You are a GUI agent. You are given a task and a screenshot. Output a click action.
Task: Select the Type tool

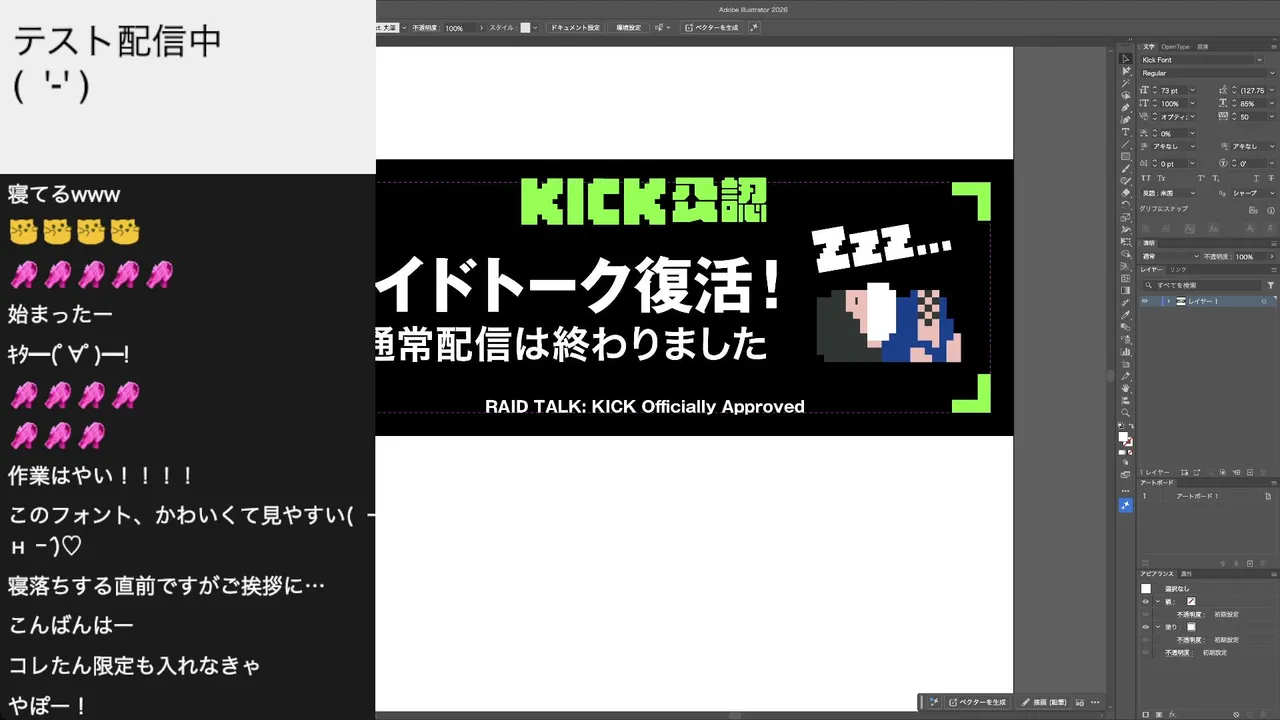1125,132
